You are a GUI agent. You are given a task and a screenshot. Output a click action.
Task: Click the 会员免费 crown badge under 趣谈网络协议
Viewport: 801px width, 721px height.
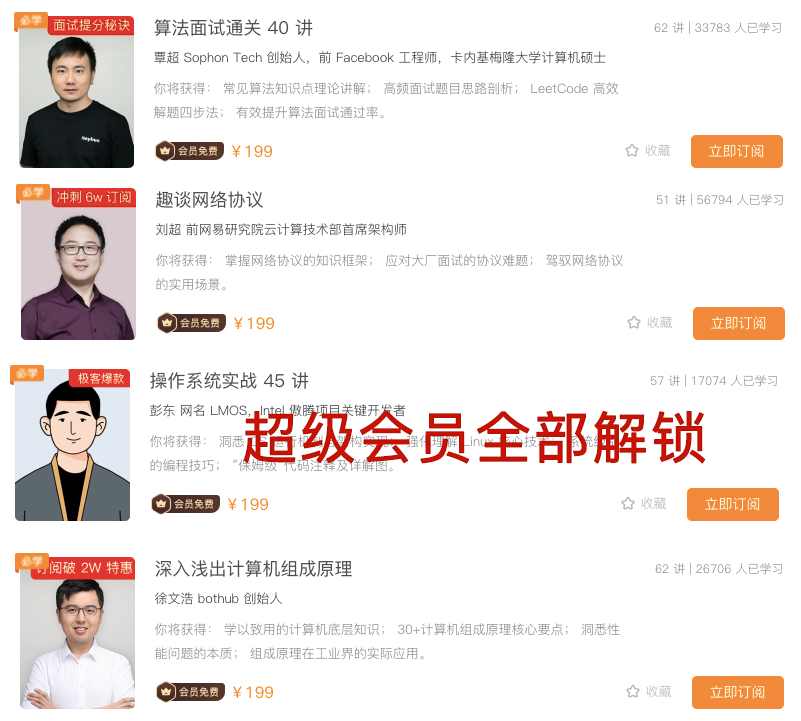192,323
